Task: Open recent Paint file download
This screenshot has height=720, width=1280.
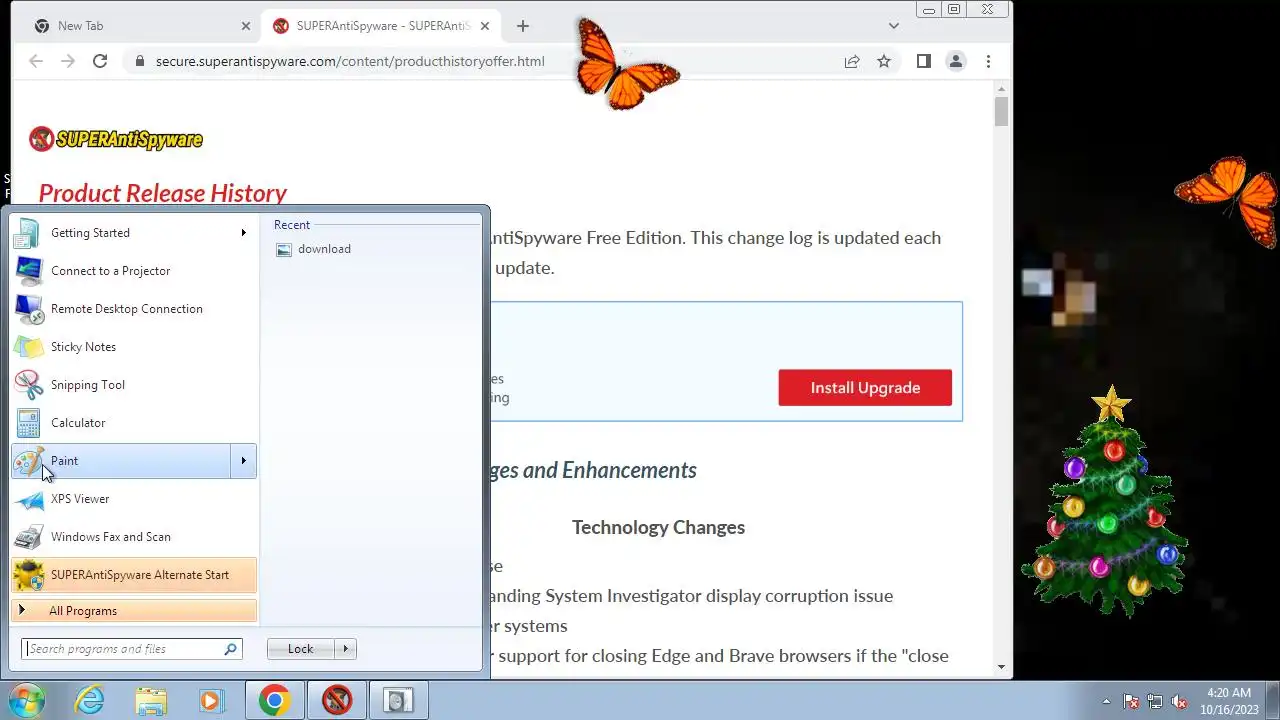Action: [x=313, y=249]
